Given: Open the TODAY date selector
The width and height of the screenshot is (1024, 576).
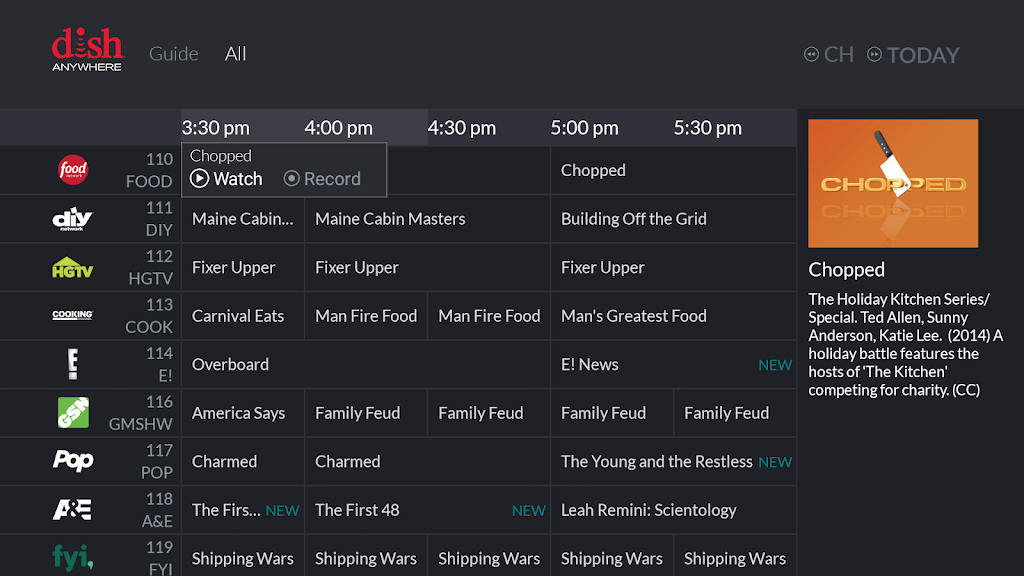Looking at the screenshot, I should coord(913,55).
